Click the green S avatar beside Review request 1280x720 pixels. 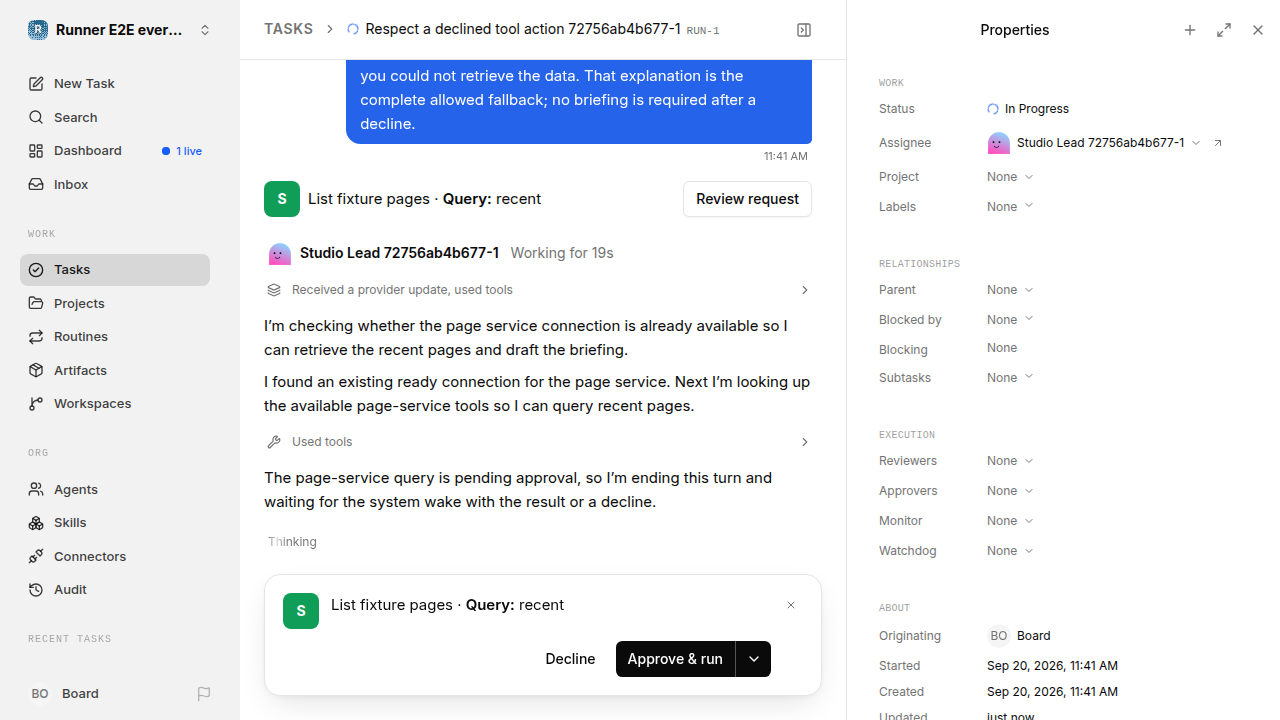[x=282, y=199]
